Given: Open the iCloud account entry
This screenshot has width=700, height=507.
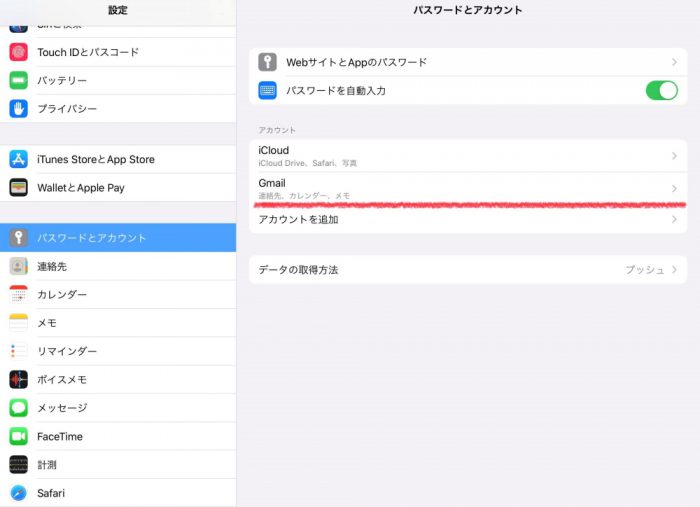Looking at the screenshot, I should [x=468, y=156].
